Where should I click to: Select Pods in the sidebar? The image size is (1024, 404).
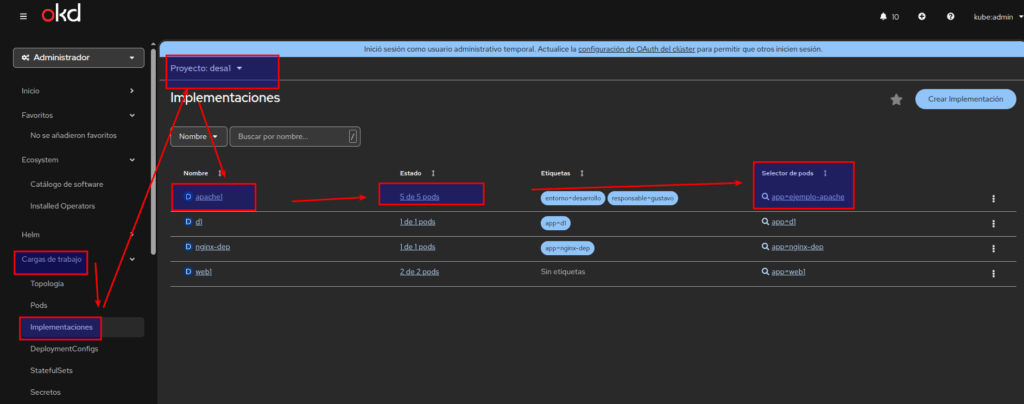point(39,305)
